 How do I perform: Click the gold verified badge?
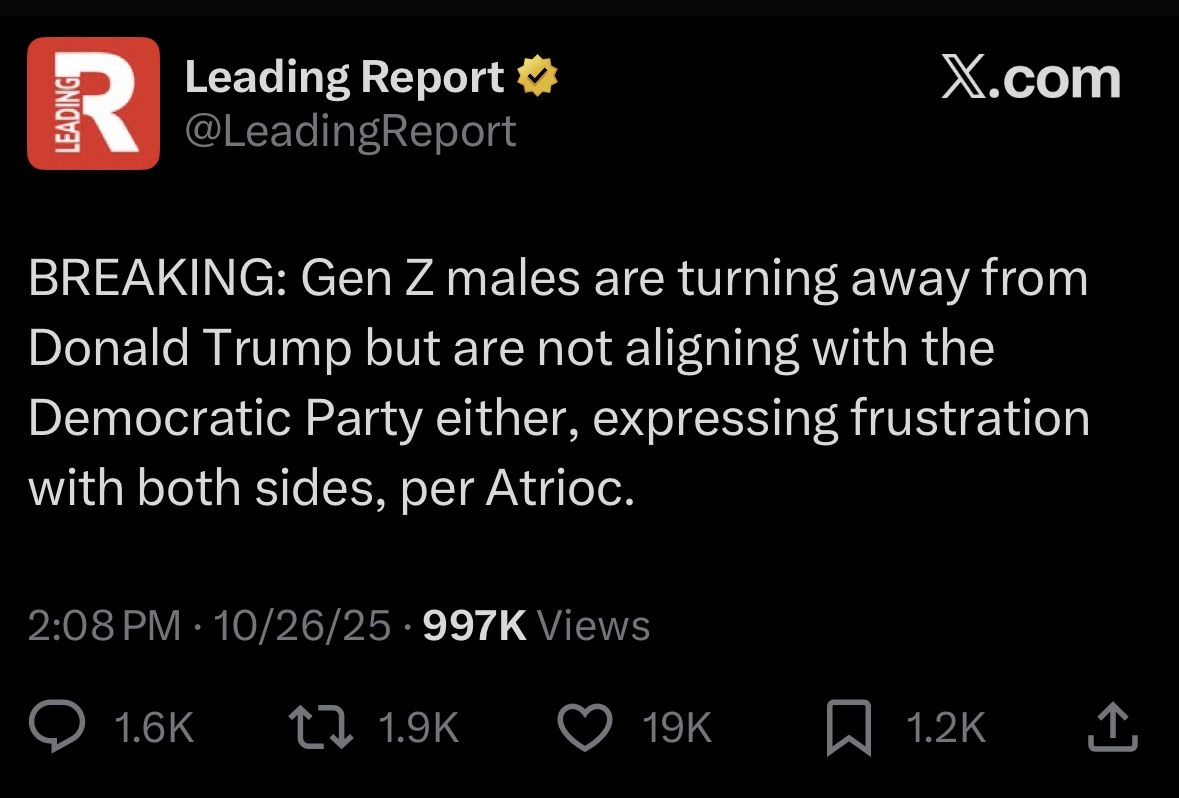(537, 78)
